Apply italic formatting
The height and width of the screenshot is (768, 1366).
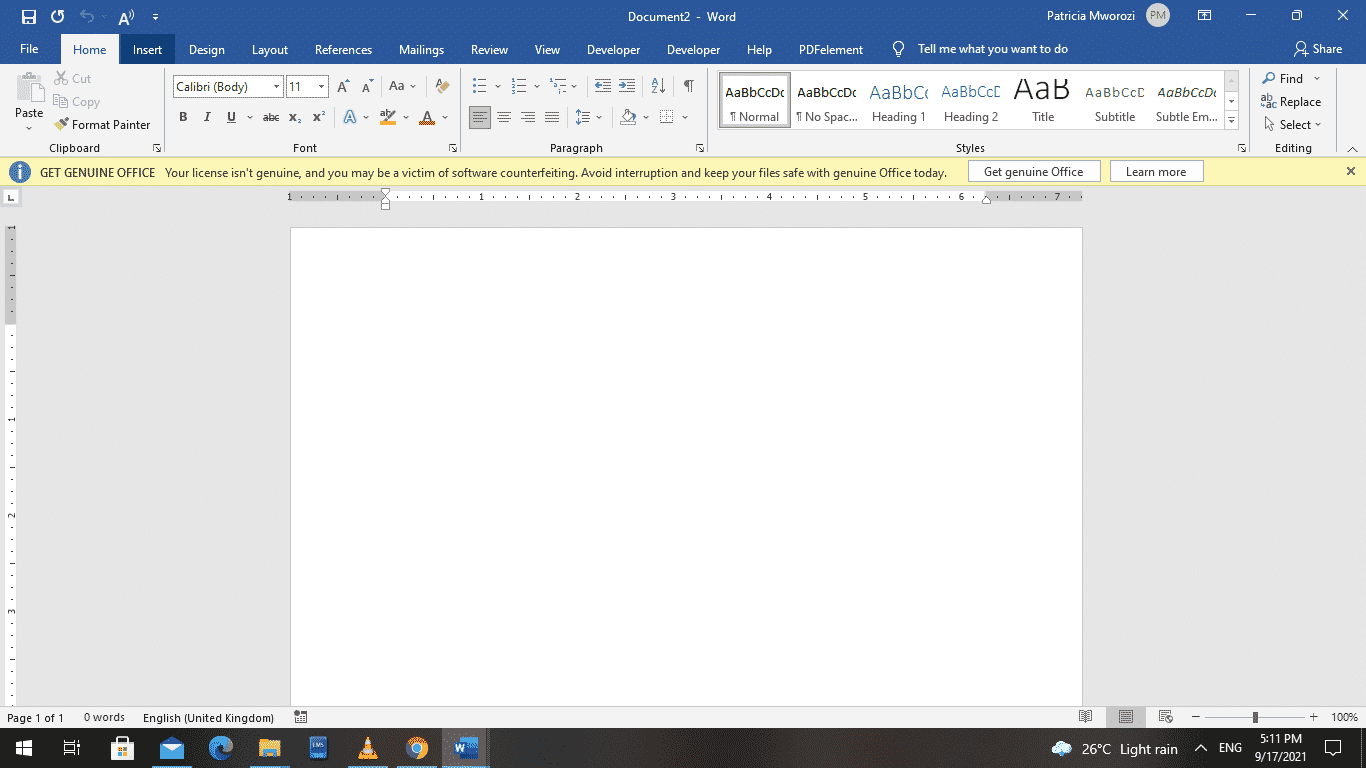click(x=207, y=117)
